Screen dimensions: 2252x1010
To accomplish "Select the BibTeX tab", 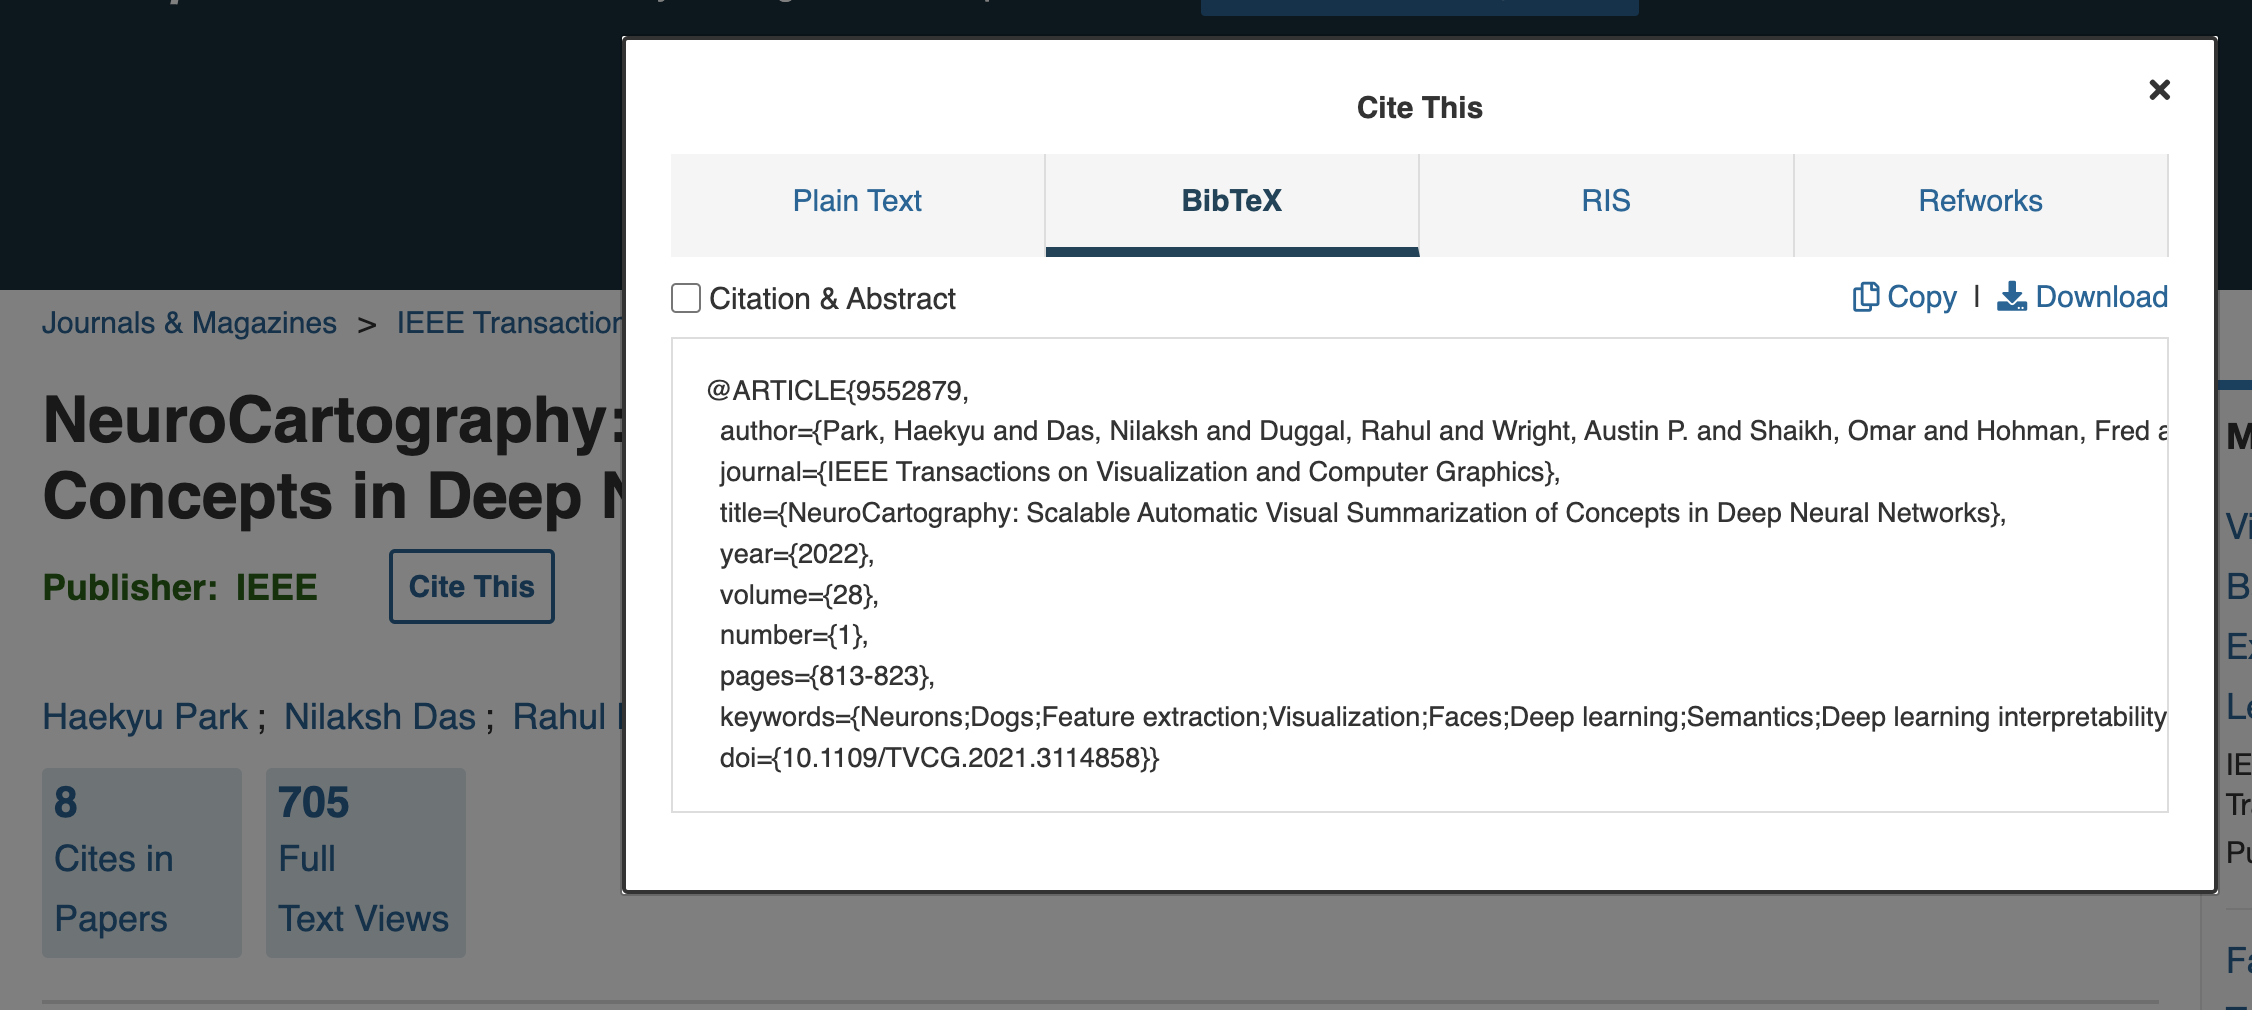I will 1232,201.
